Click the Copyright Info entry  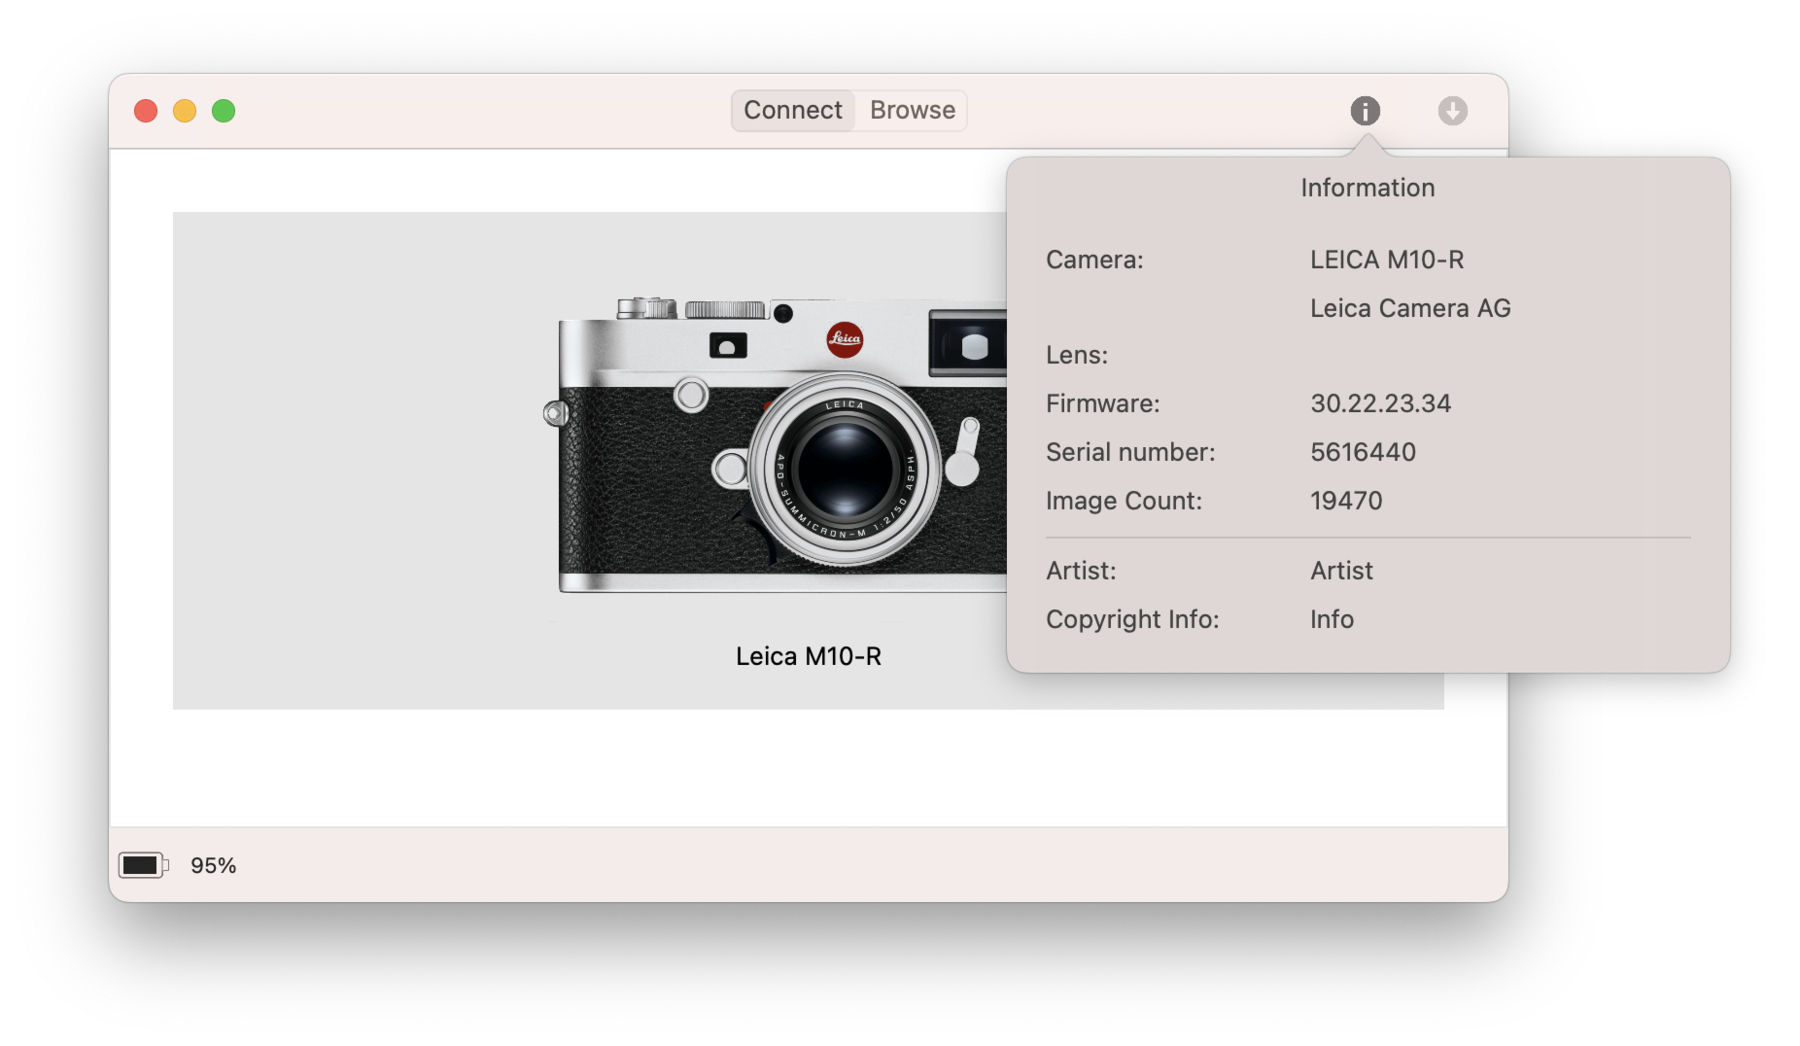coord(1331,619)
